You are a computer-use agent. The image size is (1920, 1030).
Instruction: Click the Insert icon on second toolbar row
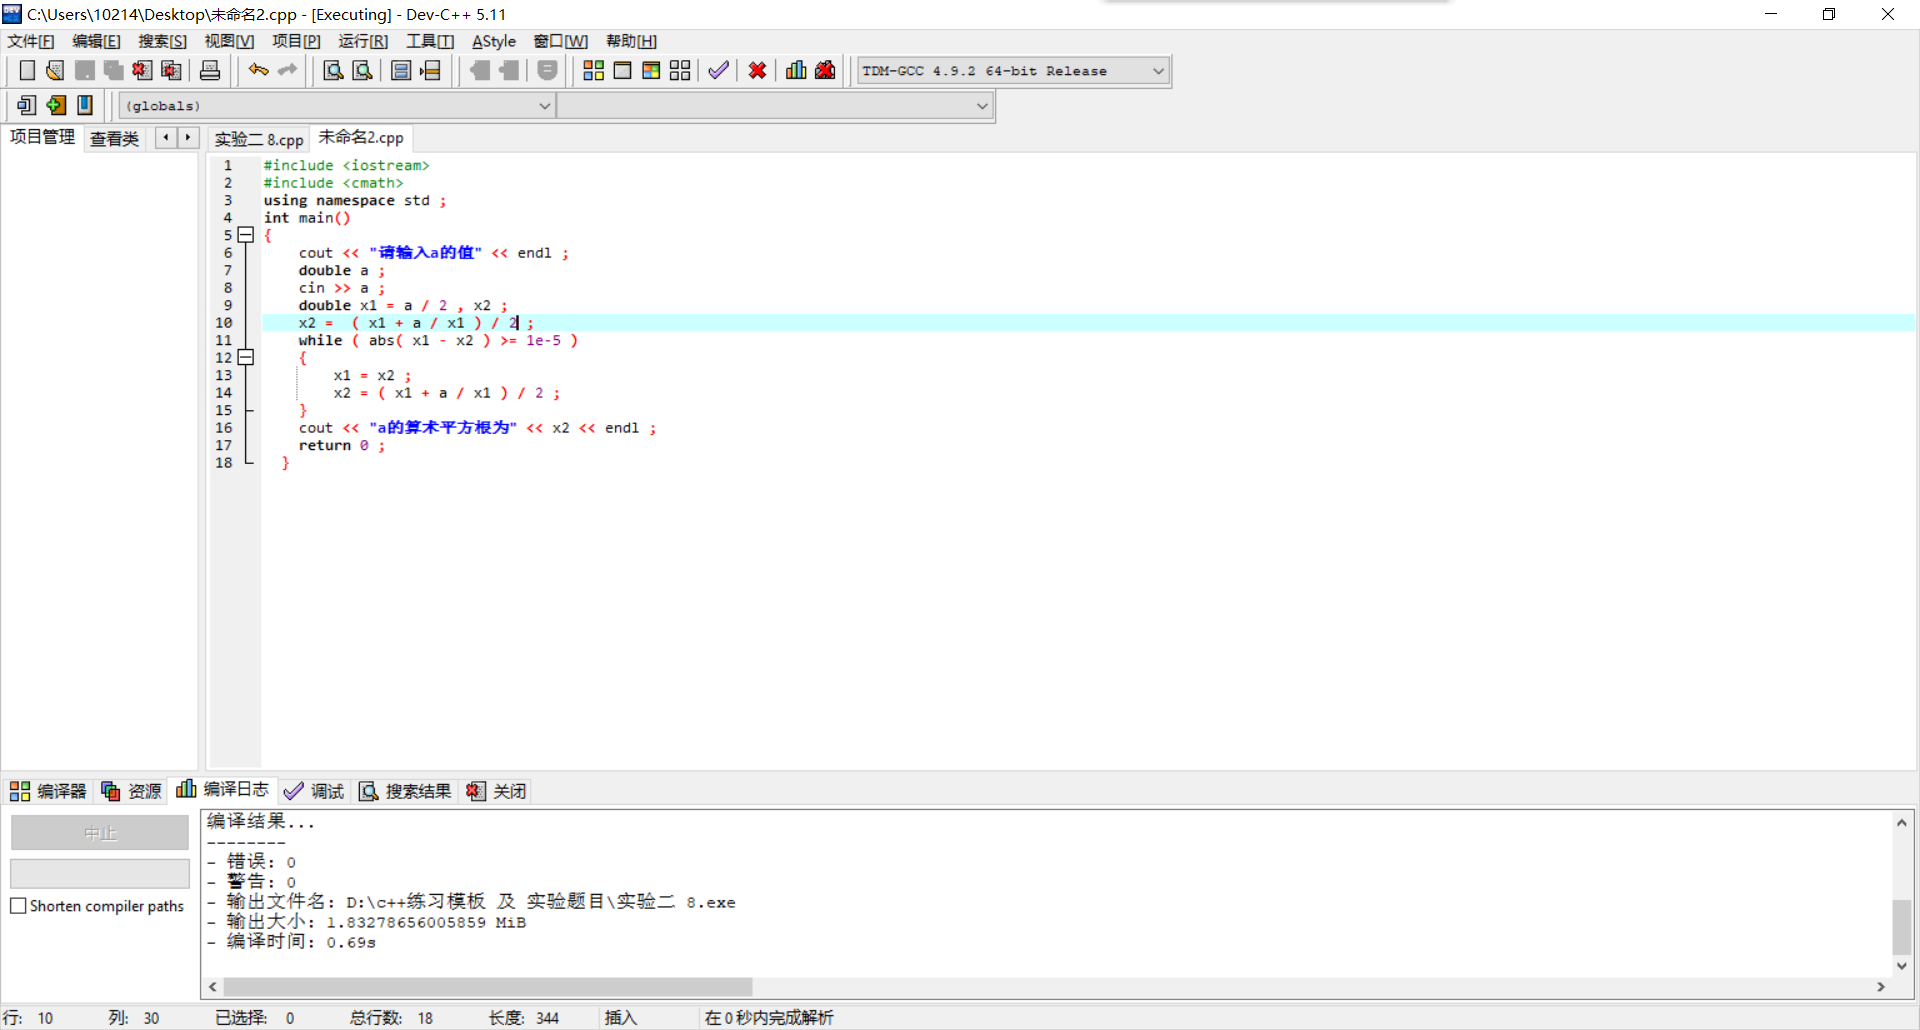(x=27, y=105)
